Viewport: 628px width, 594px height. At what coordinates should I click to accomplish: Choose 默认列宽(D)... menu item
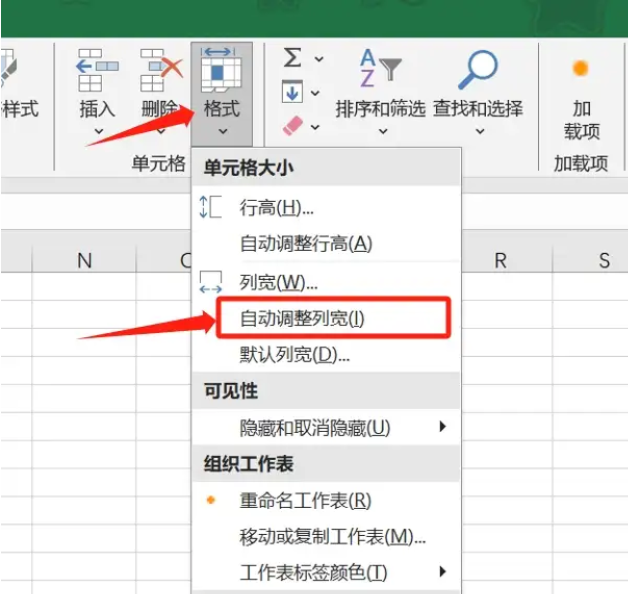click(x=326, y=354)
